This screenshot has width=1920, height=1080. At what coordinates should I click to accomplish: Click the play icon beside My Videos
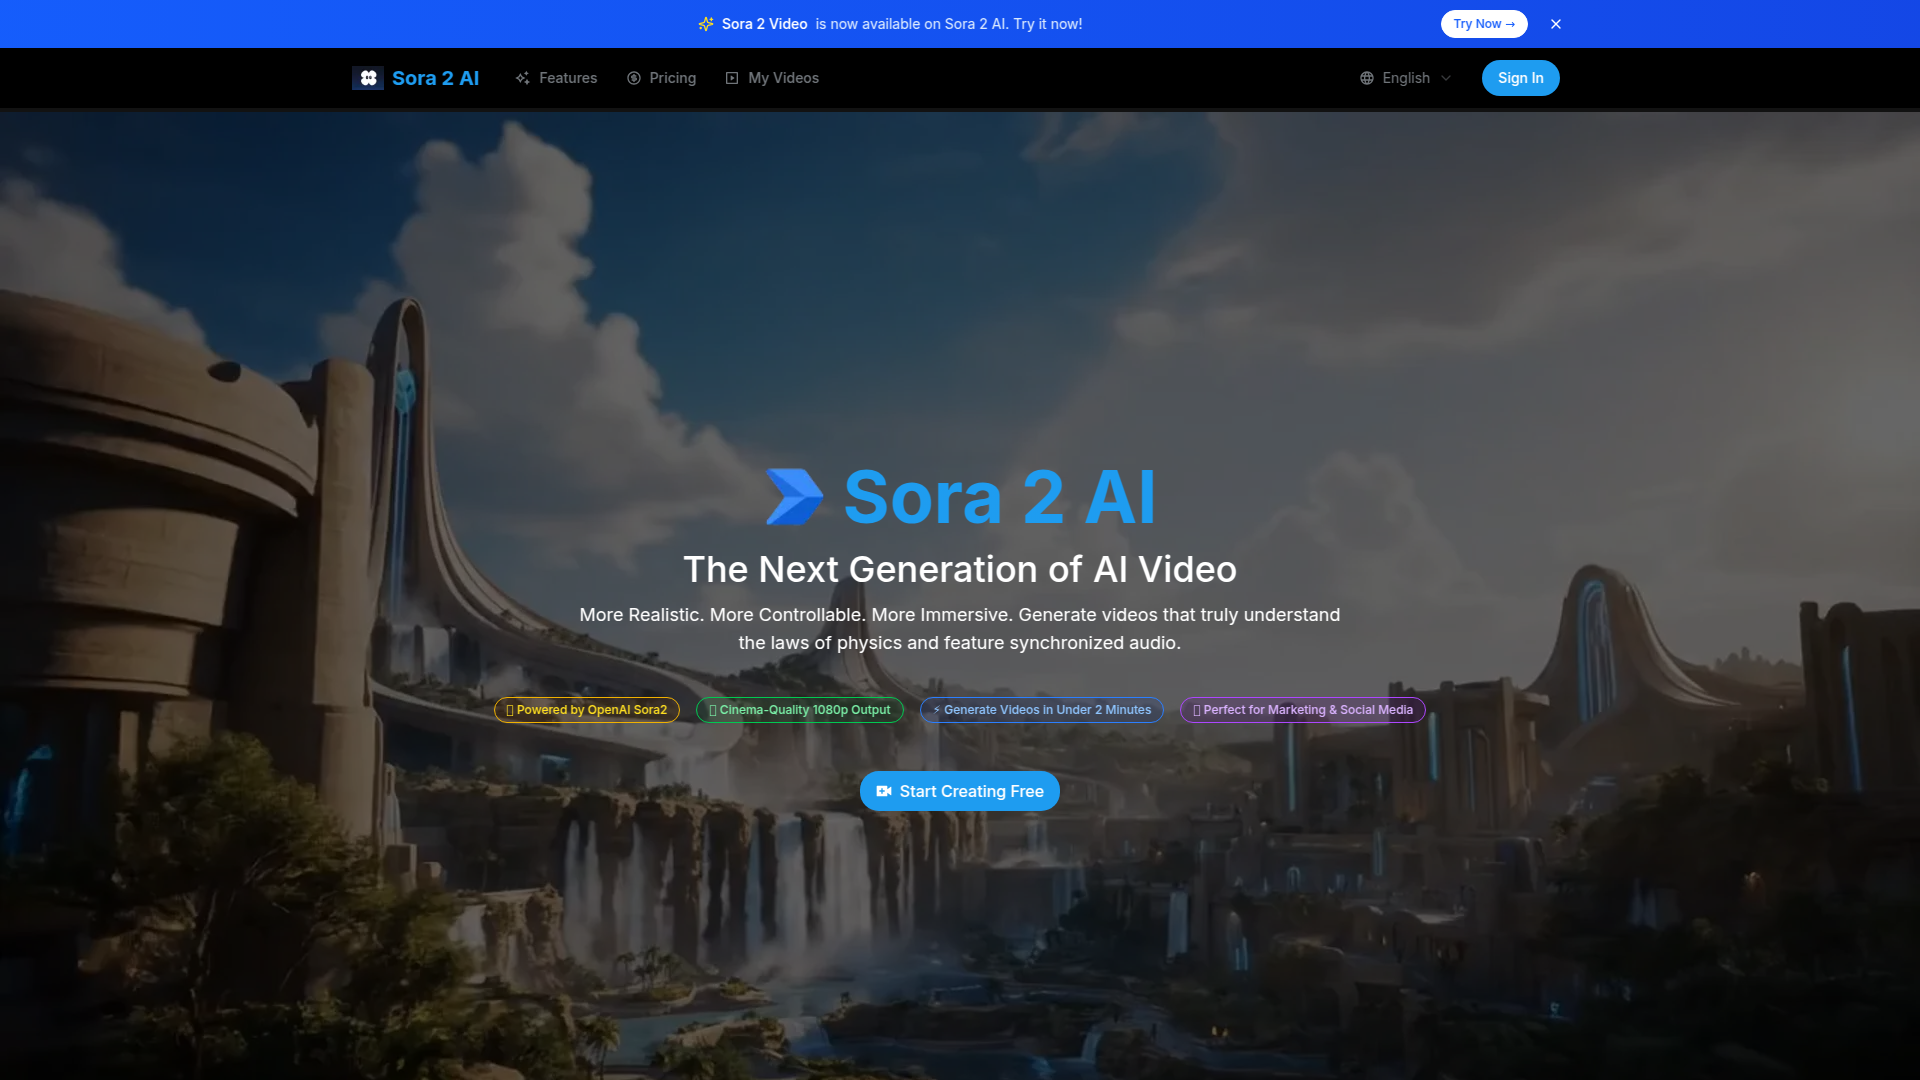[732, 77]
